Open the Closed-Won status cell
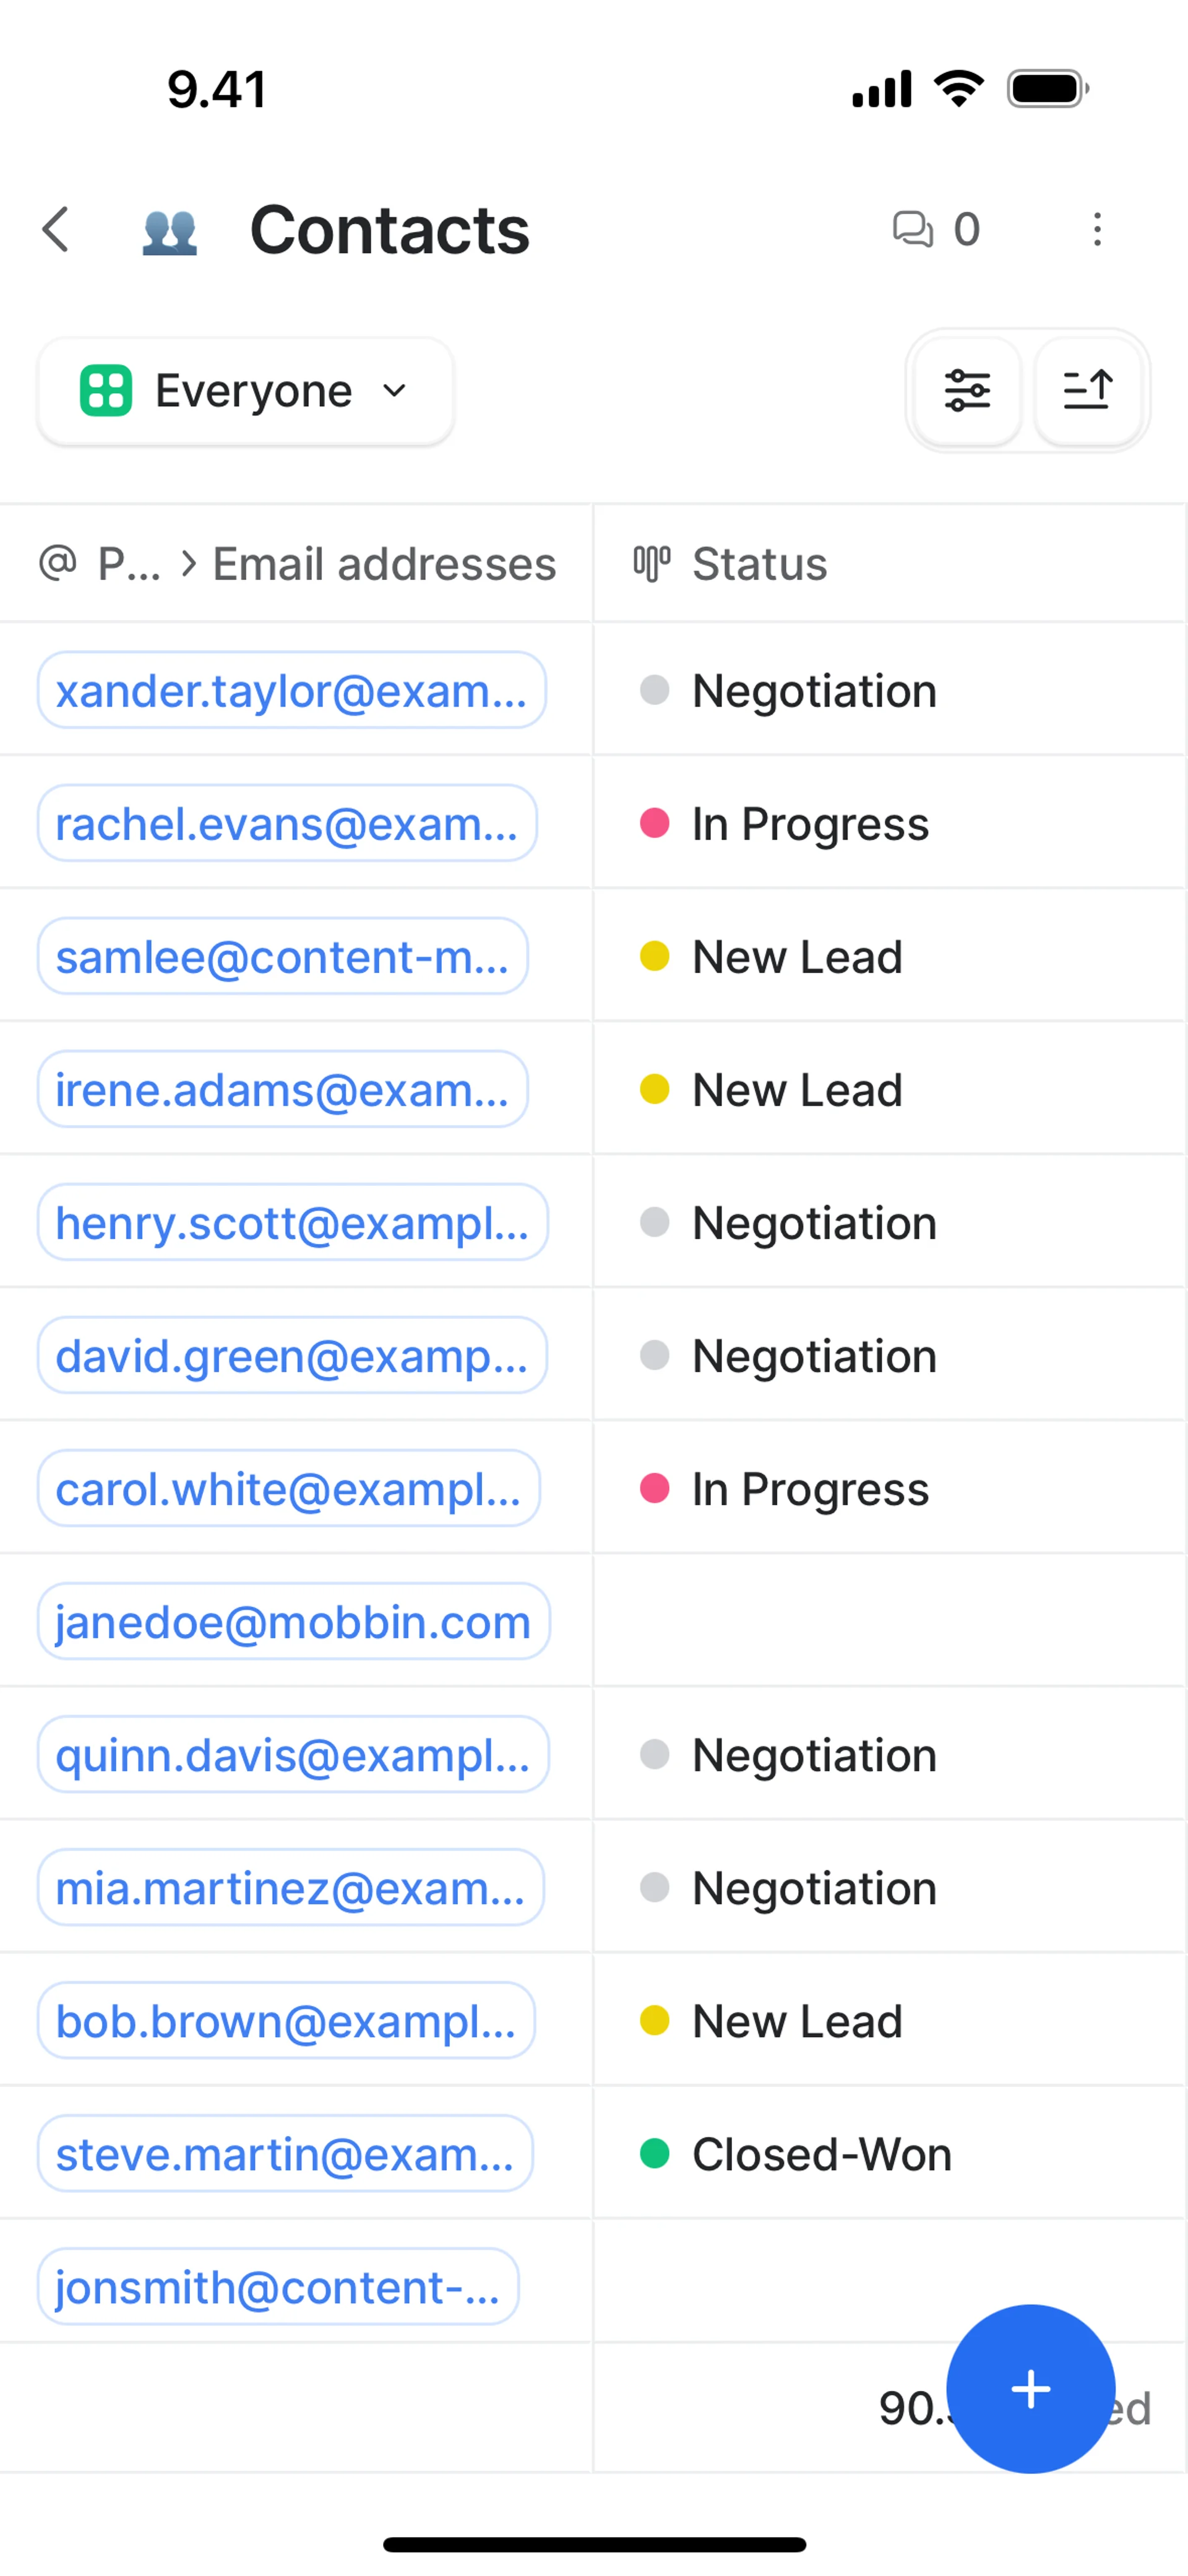 click(820, 2154)
